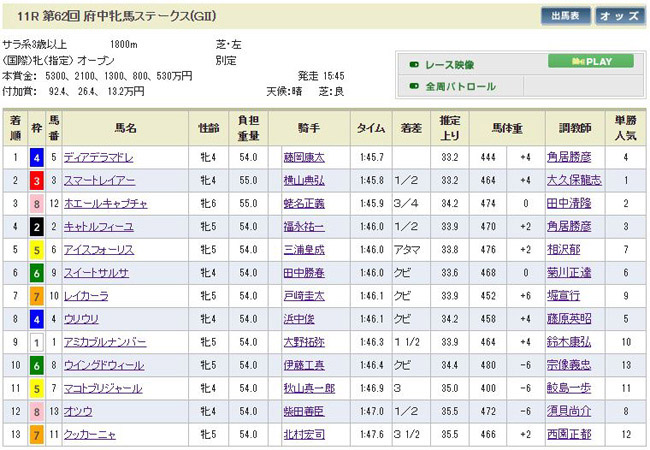Open jockey 福永祐一 link

click(x=306, y=227)
